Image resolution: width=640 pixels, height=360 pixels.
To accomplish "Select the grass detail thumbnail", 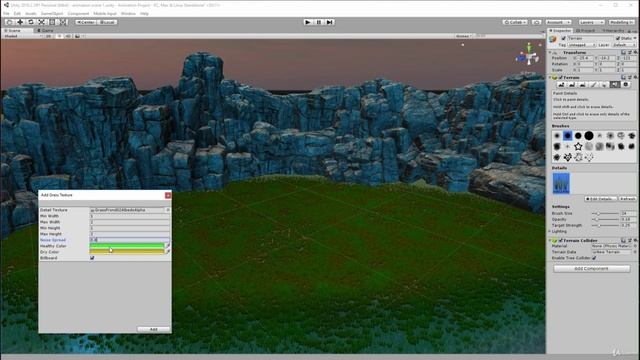I will click(561, 183).
